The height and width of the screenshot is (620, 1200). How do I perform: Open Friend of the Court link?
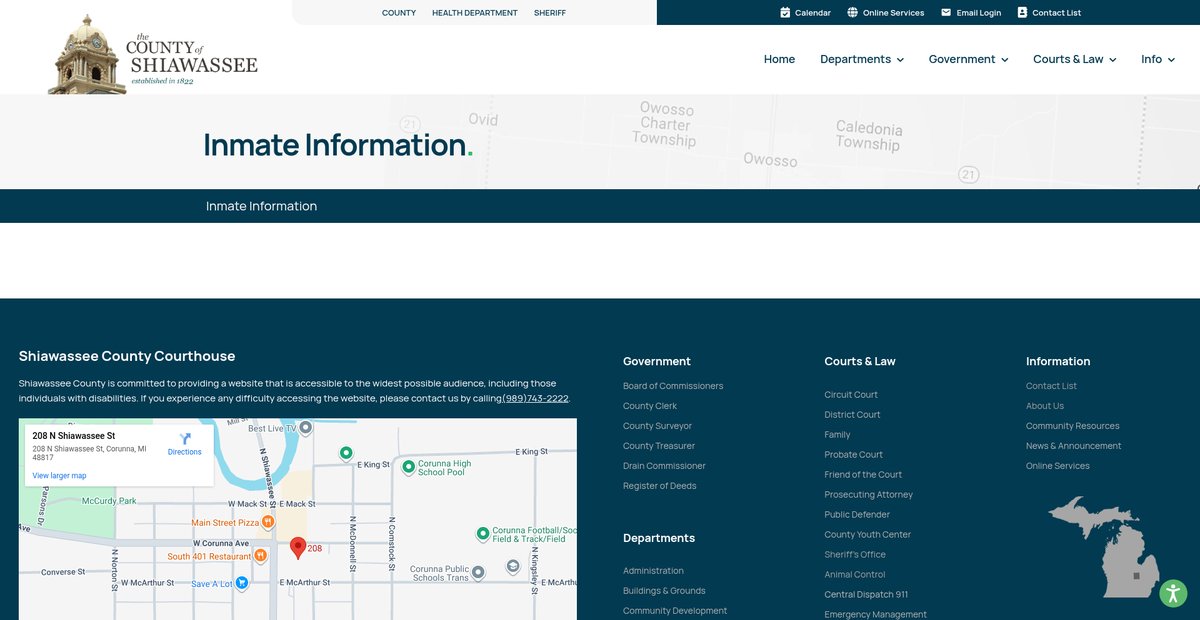(x=863, y=475)
